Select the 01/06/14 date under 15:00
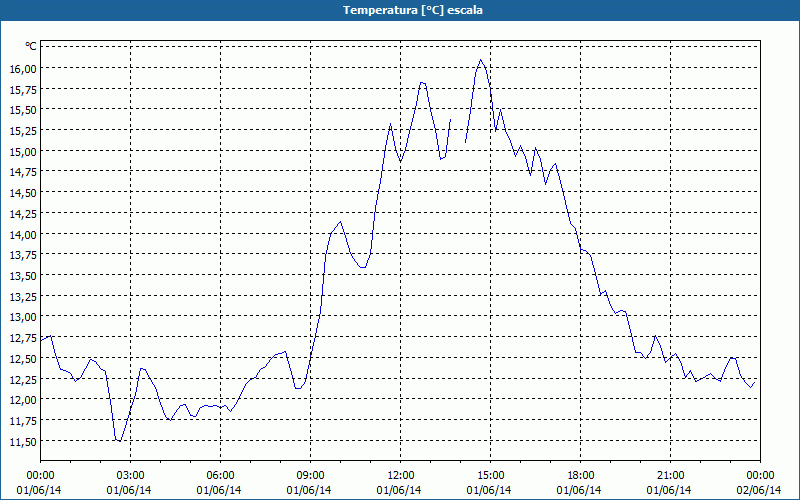 click(489, 490)
